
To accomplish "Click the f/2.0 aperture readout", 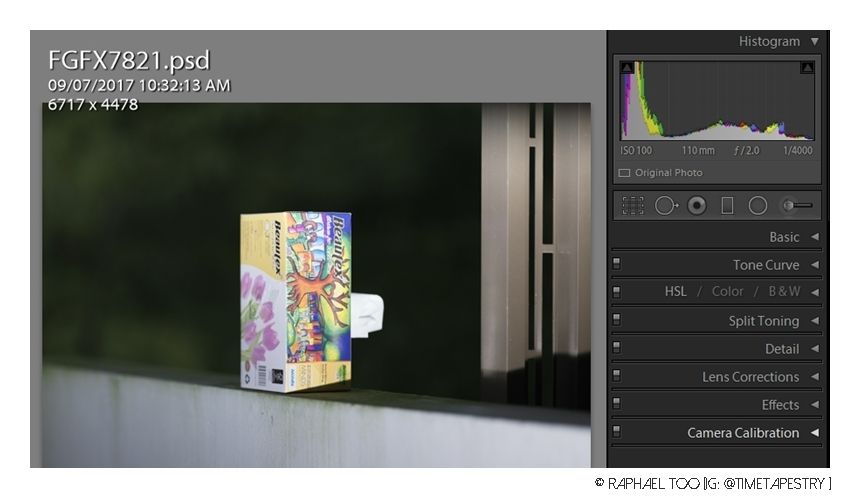I will click(746, 150).
